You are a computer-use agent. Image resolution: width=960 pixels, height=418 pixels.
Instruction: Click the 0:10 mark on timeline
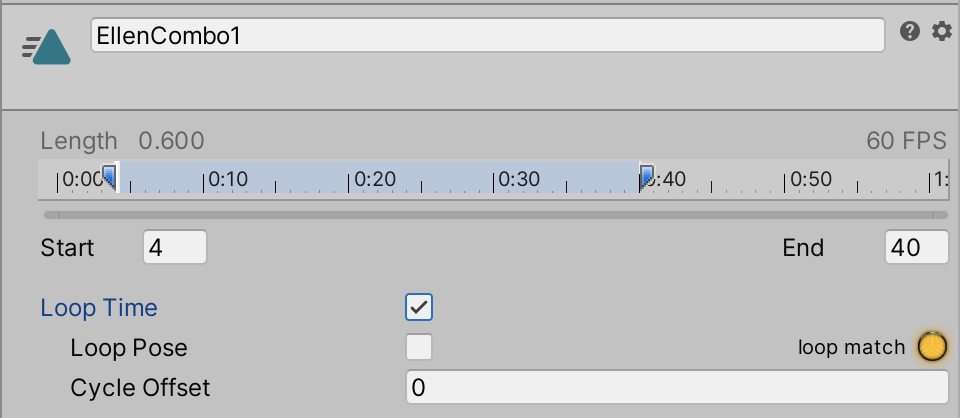pos(229,180)
